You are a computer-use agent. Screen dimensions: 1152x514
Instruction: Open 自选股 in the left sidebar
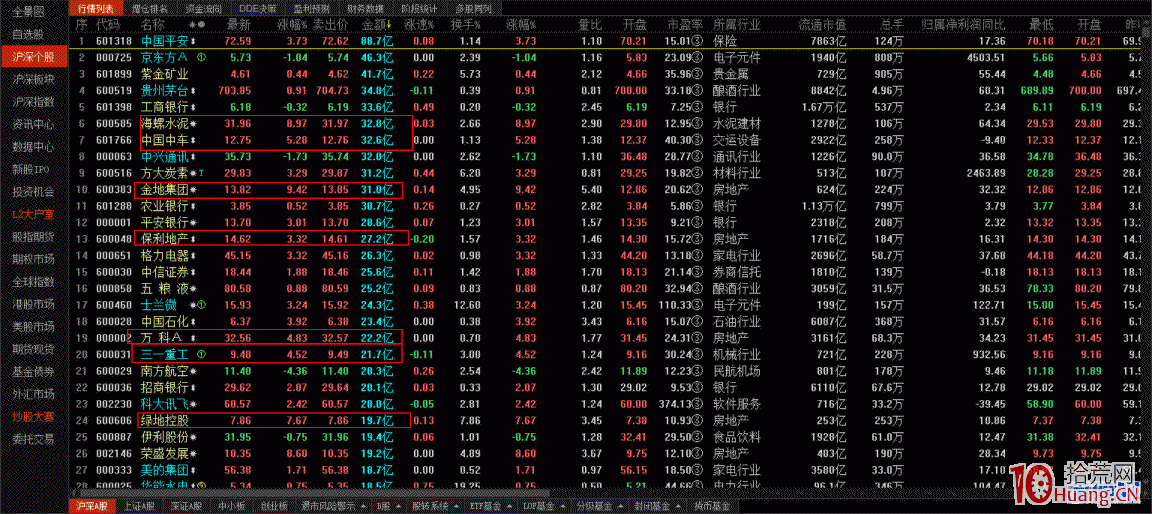tap(27, 34)
